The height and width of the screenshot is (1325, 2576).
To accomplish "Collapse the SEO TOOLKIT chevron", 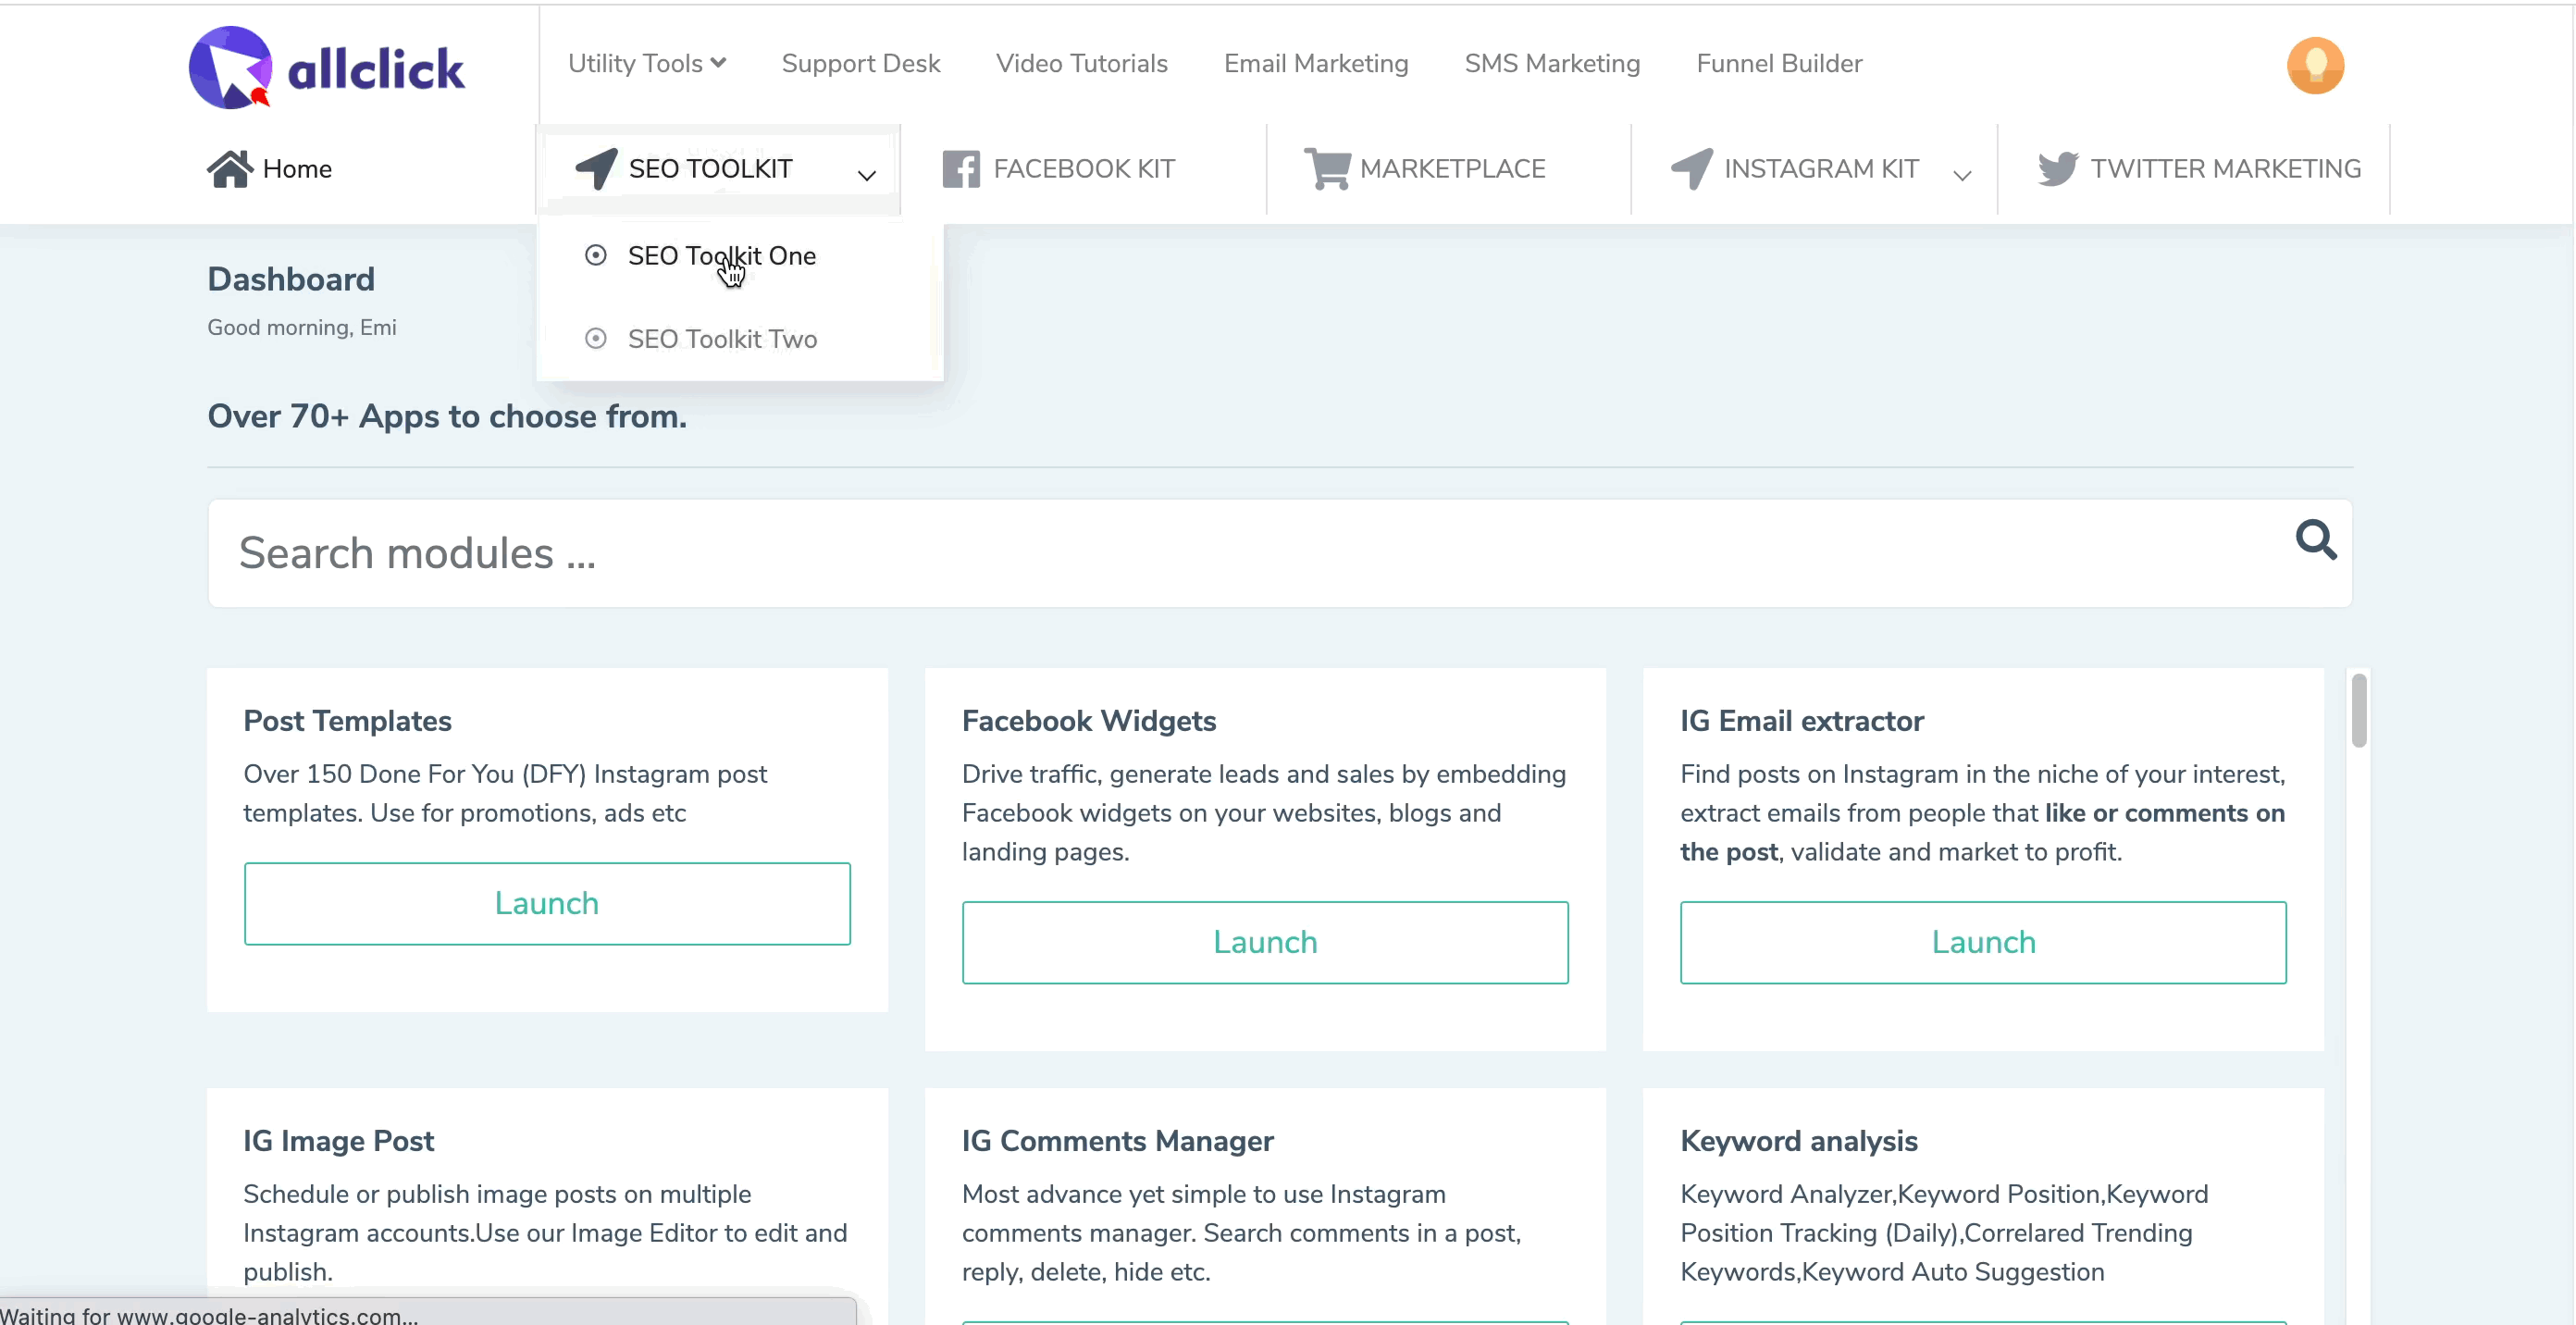I will pos(867,175).
